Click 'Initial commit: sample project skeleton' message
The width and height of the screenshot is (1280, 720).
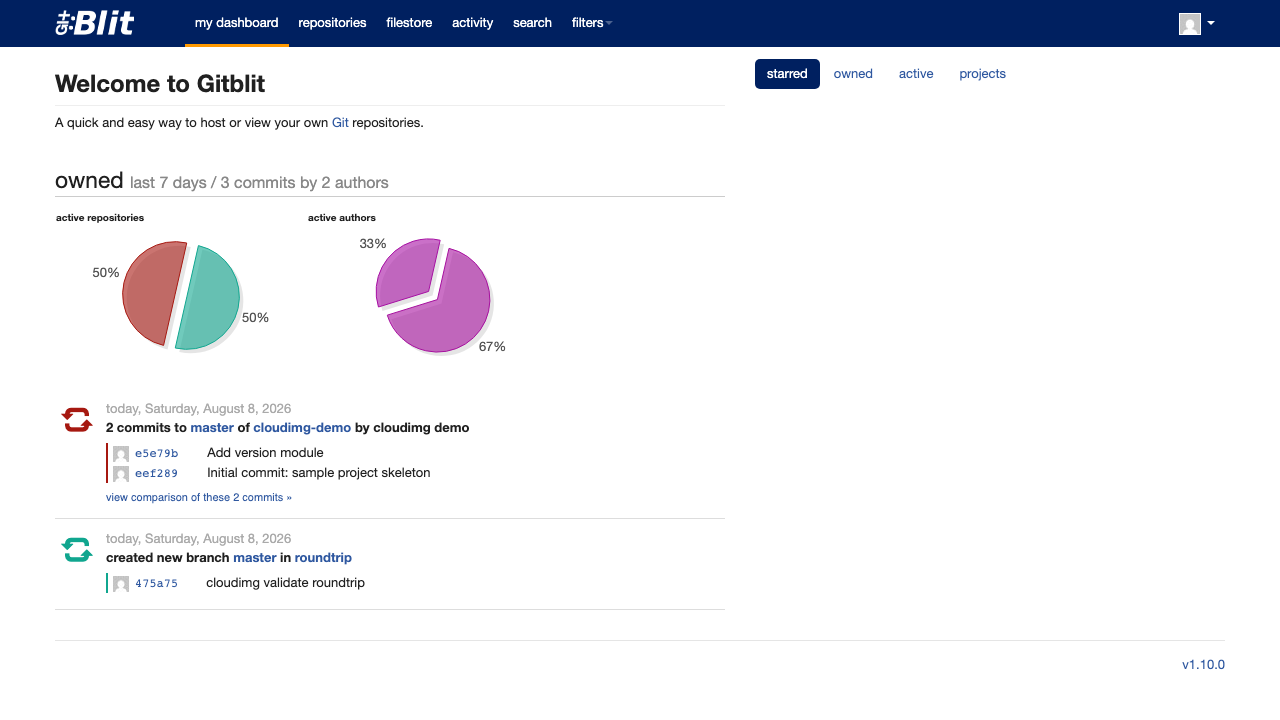click(319, 473)
